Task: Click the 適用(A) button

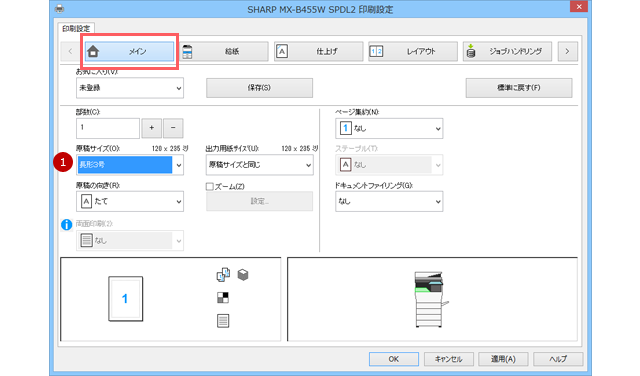Action: click(x=503, y=359)
